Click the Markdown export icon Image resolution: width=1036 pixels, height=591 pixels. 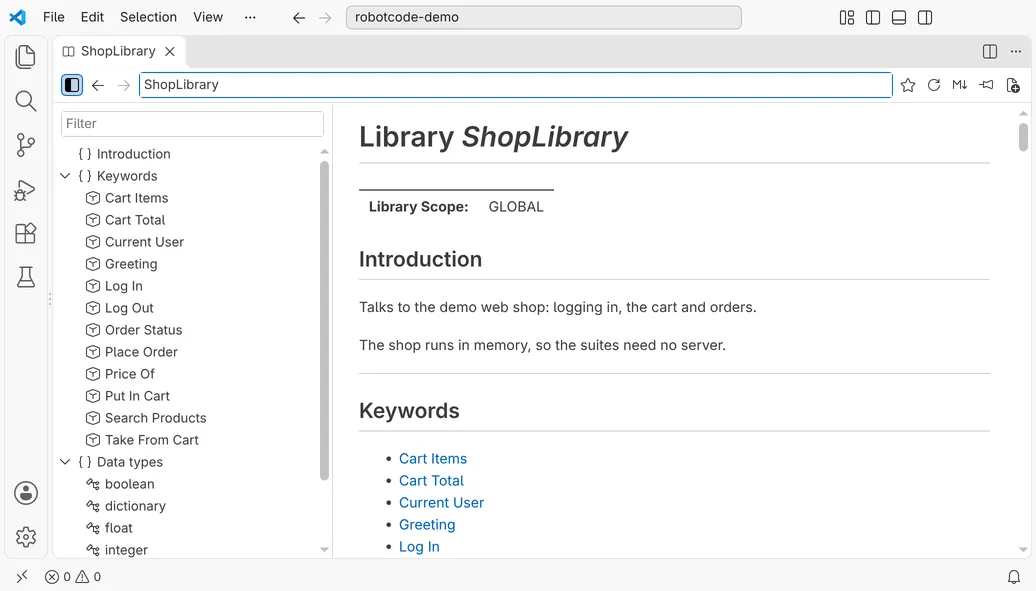click(x=960, y=85)
